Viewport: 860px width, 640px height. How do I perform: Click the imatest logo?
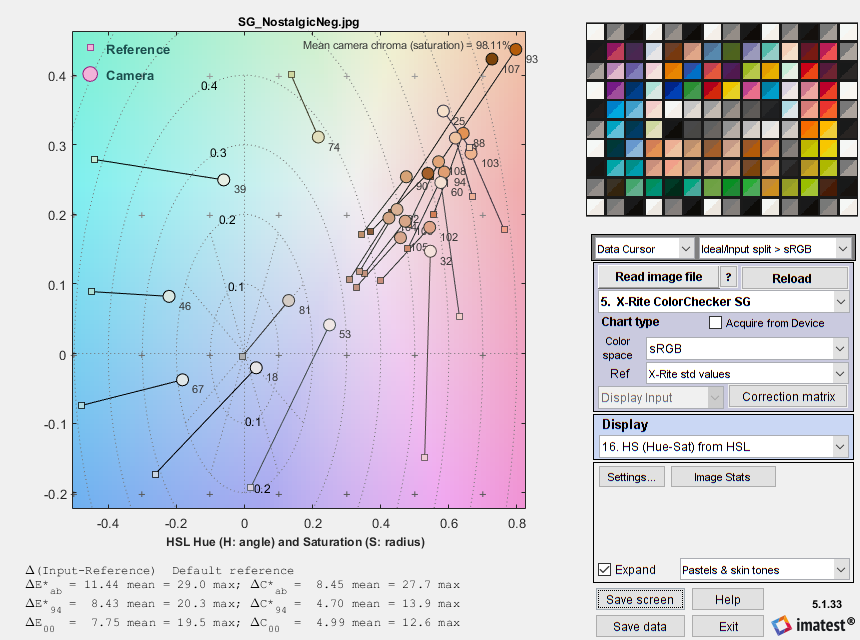pyautogui.click(x=810, y=625)
